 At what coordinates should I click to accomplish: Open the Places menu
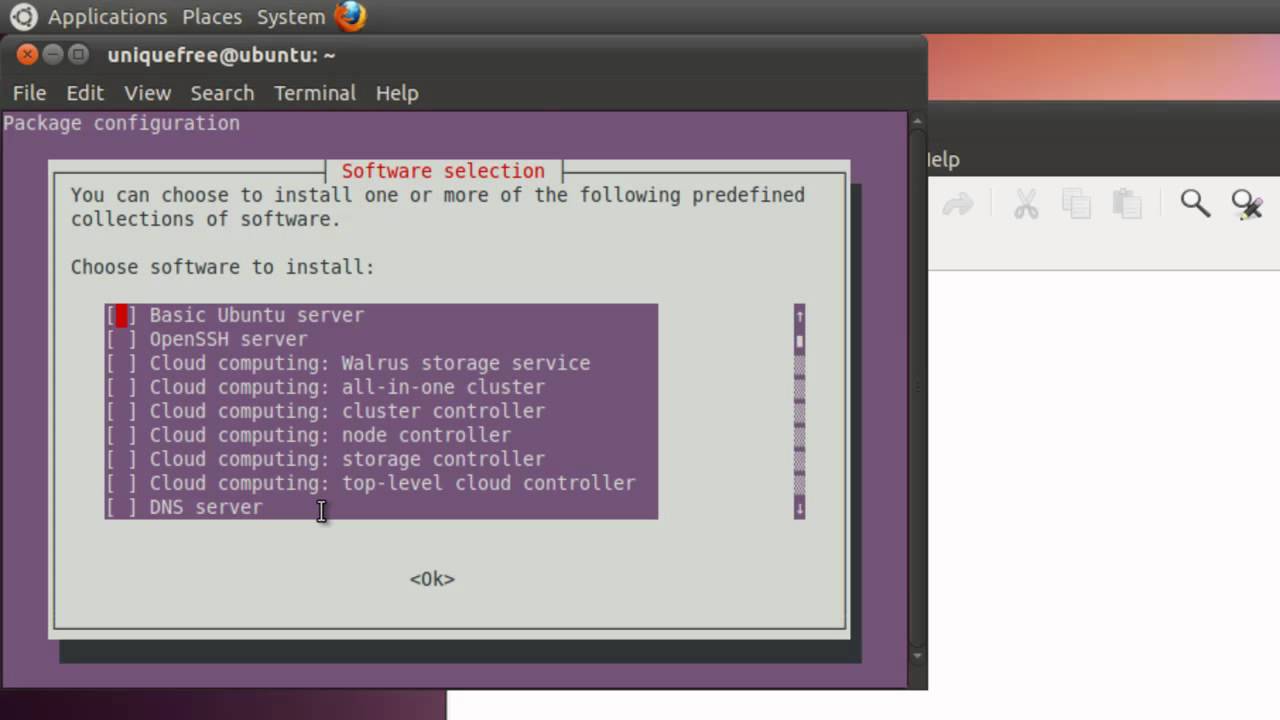tap(212, 17)
